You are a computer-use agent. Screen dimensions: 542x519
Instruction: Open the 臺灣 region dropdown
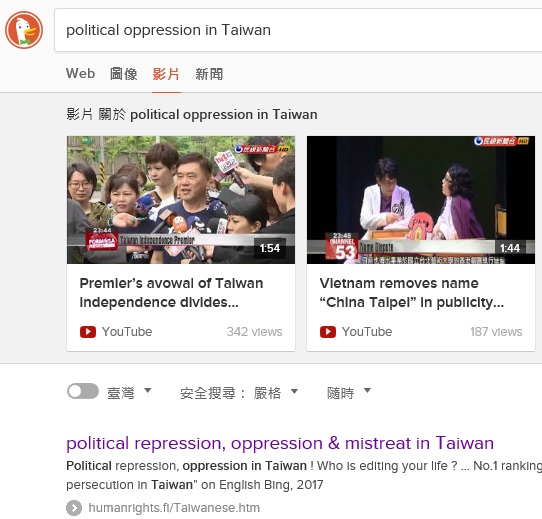pos(129,393)
